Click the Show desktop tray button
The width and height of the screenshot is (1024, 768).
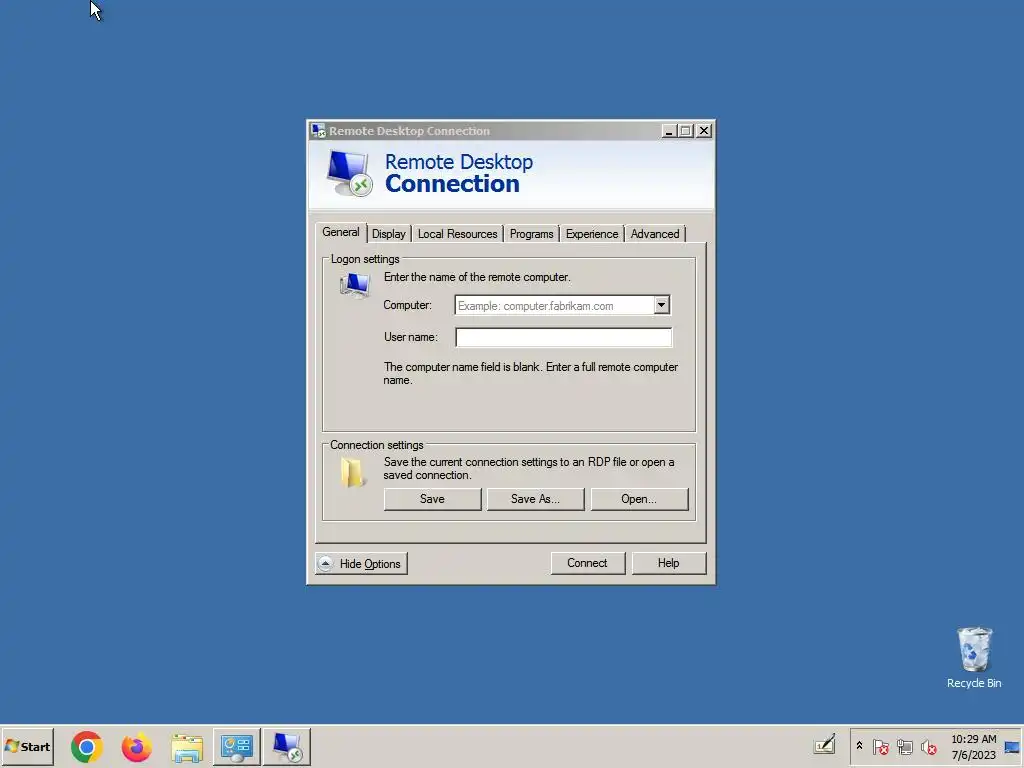(1012, 747)
